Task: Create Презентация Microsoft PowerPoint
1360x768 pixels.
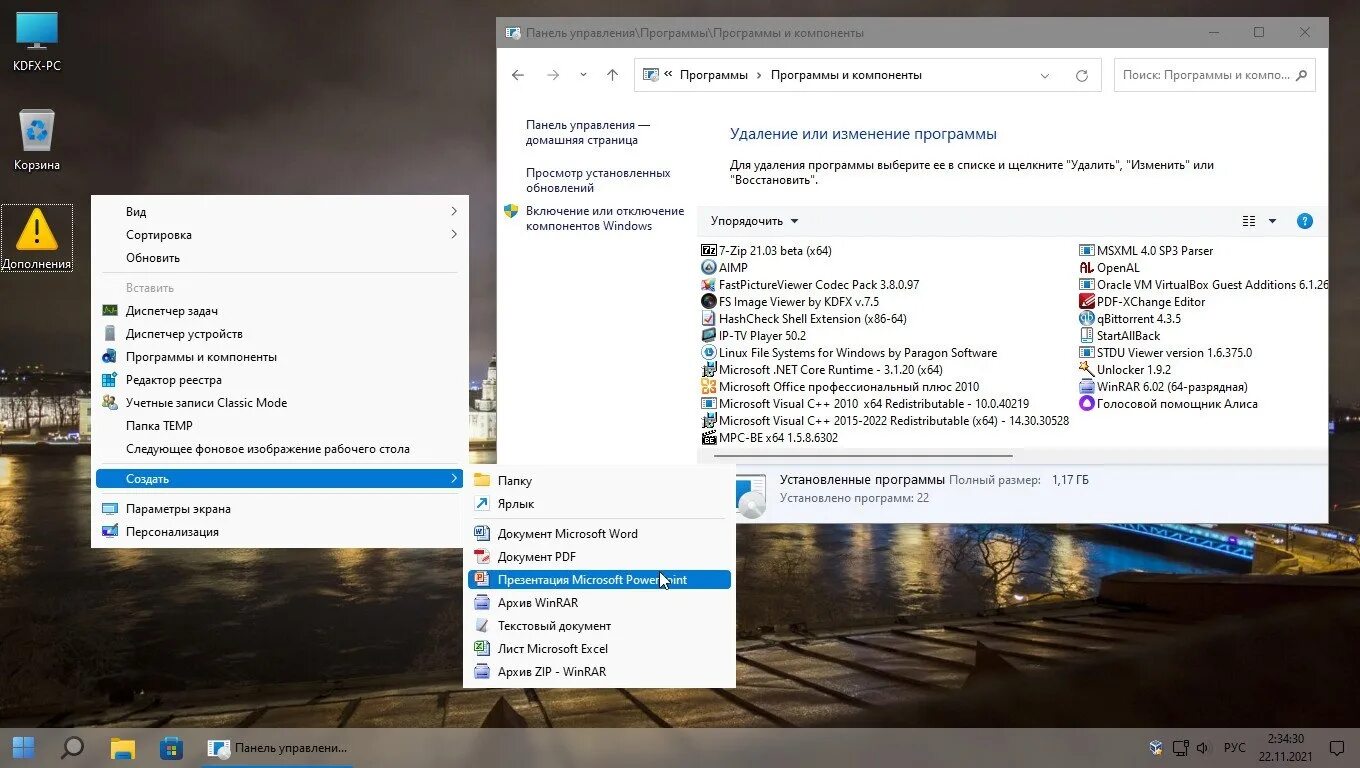Action: pyautogui.click(x=600, y=580)
